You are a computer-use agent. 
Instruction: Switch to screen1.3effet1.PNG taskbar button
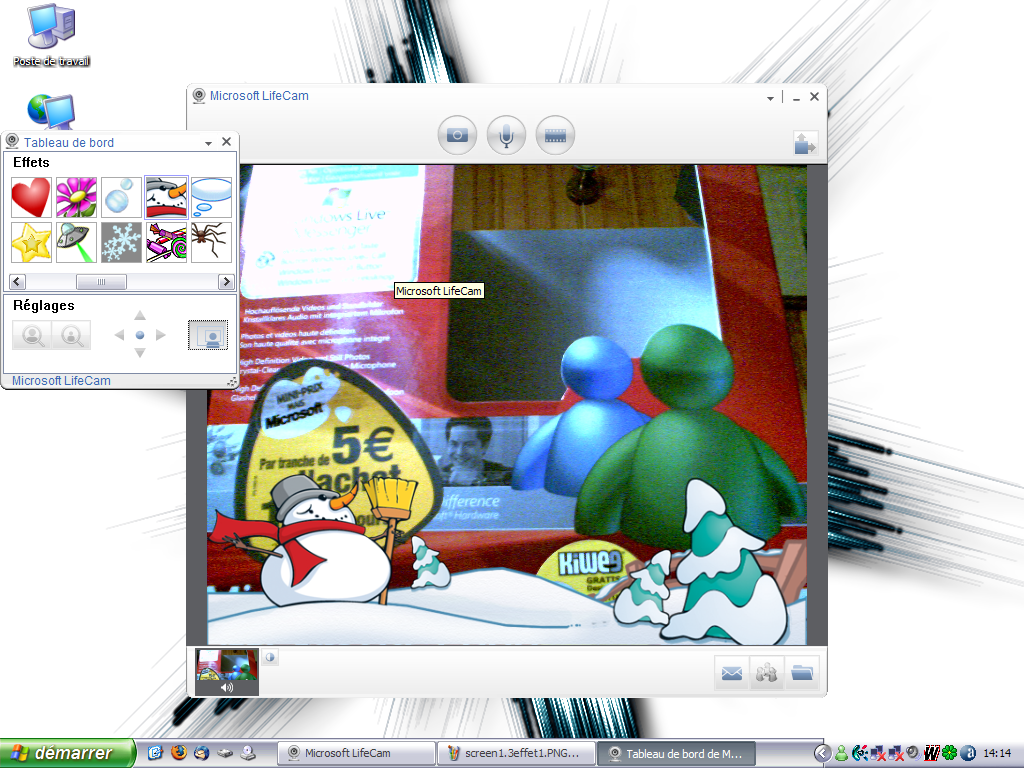[x=516, y=753]
